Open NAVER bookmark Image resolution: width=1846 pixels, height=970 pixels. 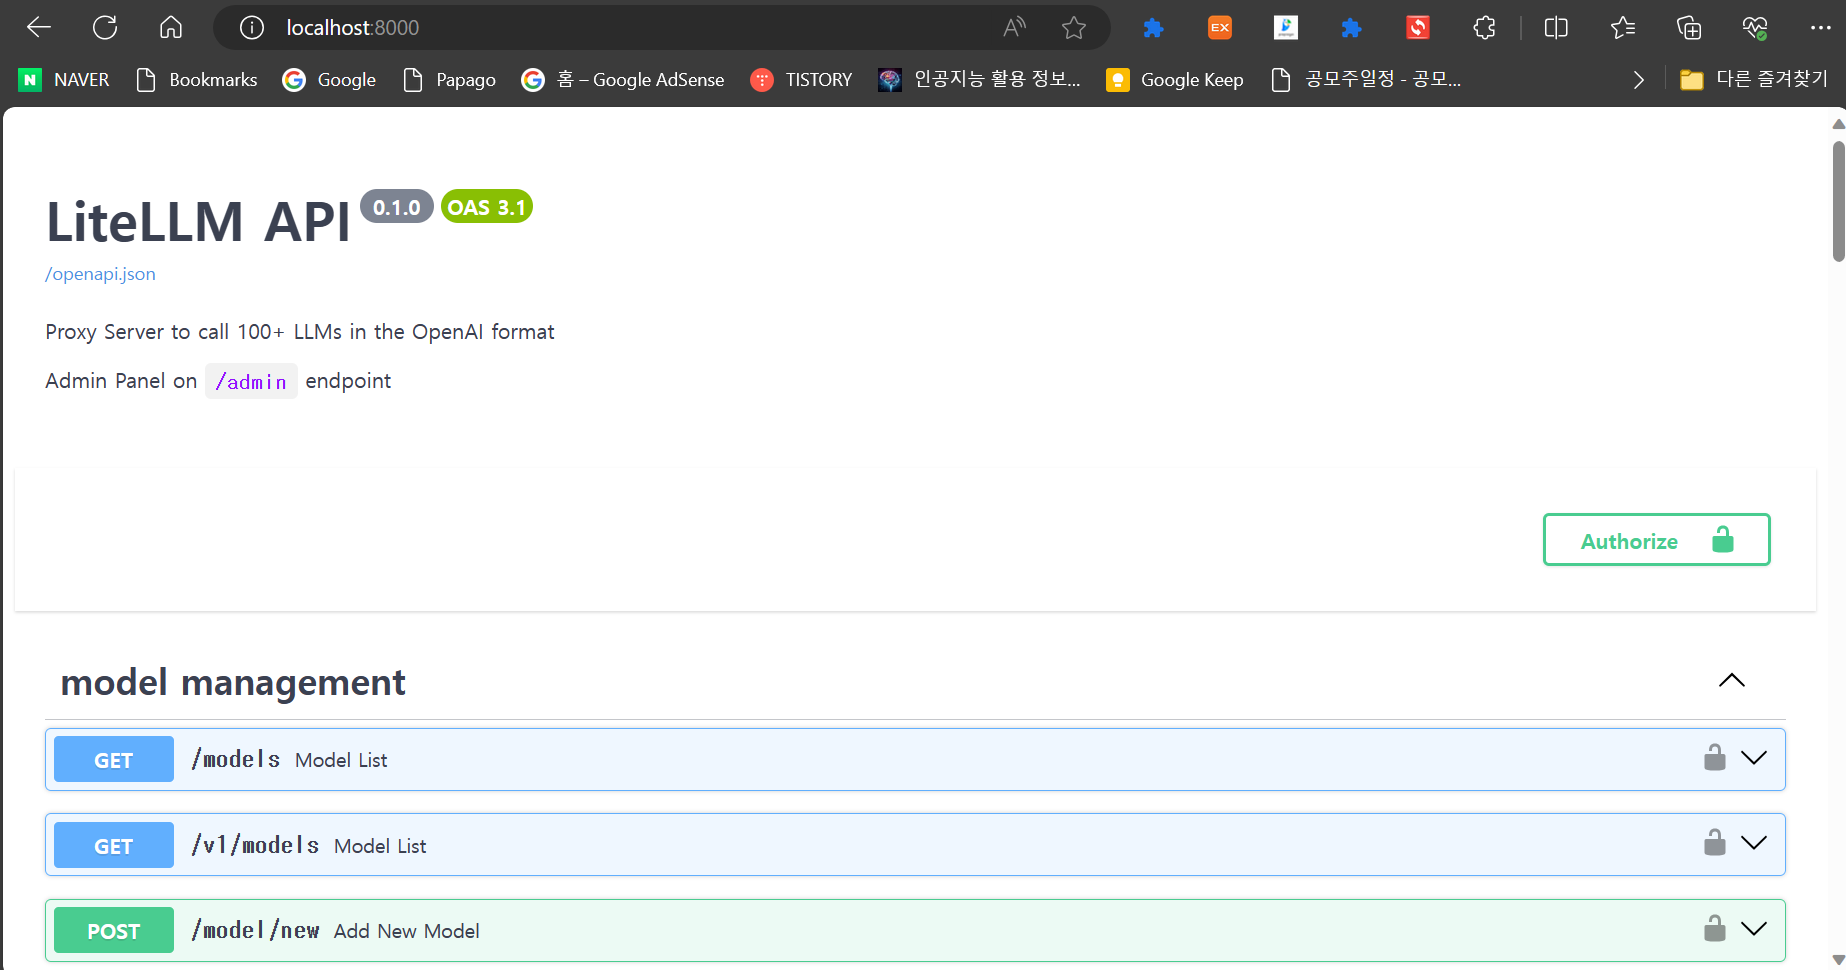pos(64,80)
